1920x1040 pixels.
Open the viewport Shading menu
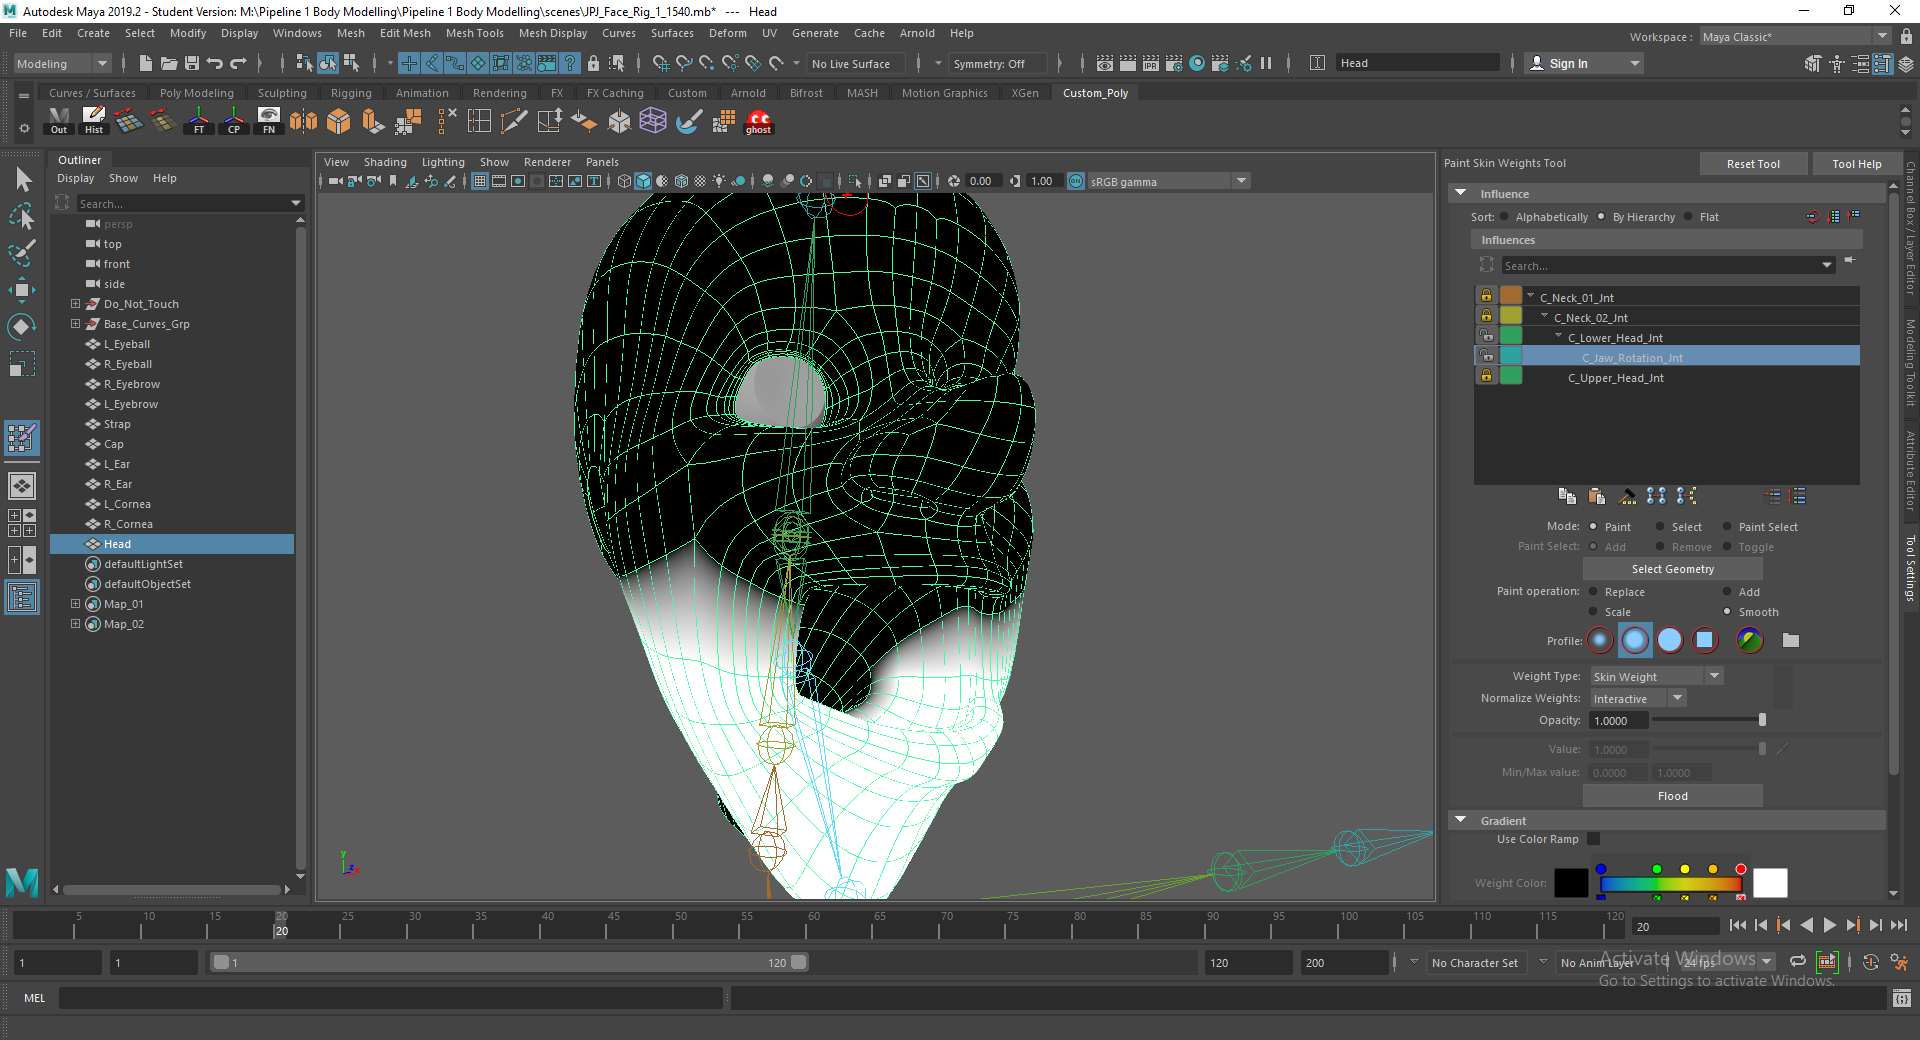pos(385,162)
